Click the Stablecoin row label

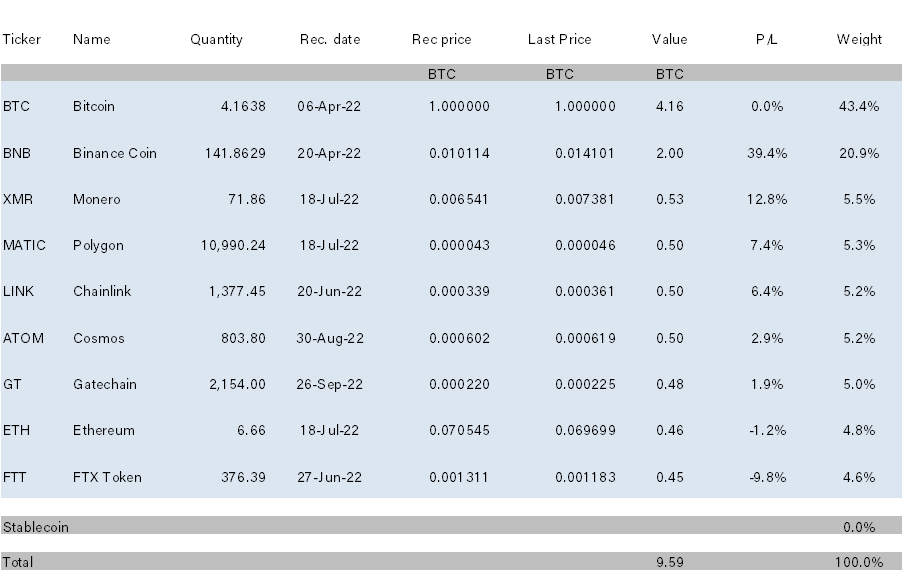click(36, 527)
